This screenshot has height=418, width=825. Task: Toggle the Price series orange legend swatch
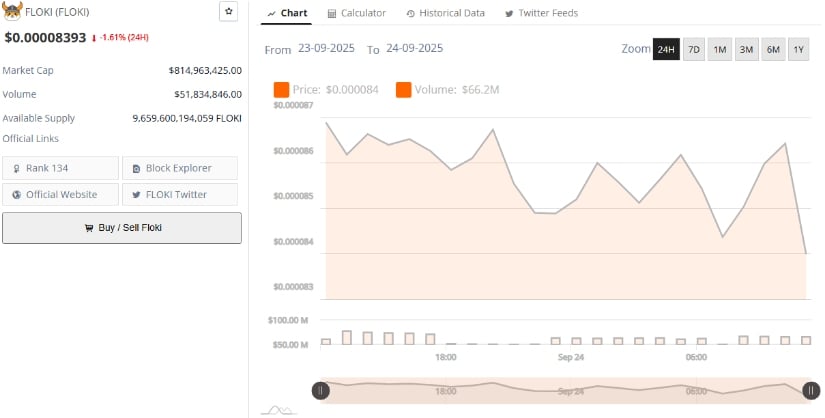[x=281, y=90]
